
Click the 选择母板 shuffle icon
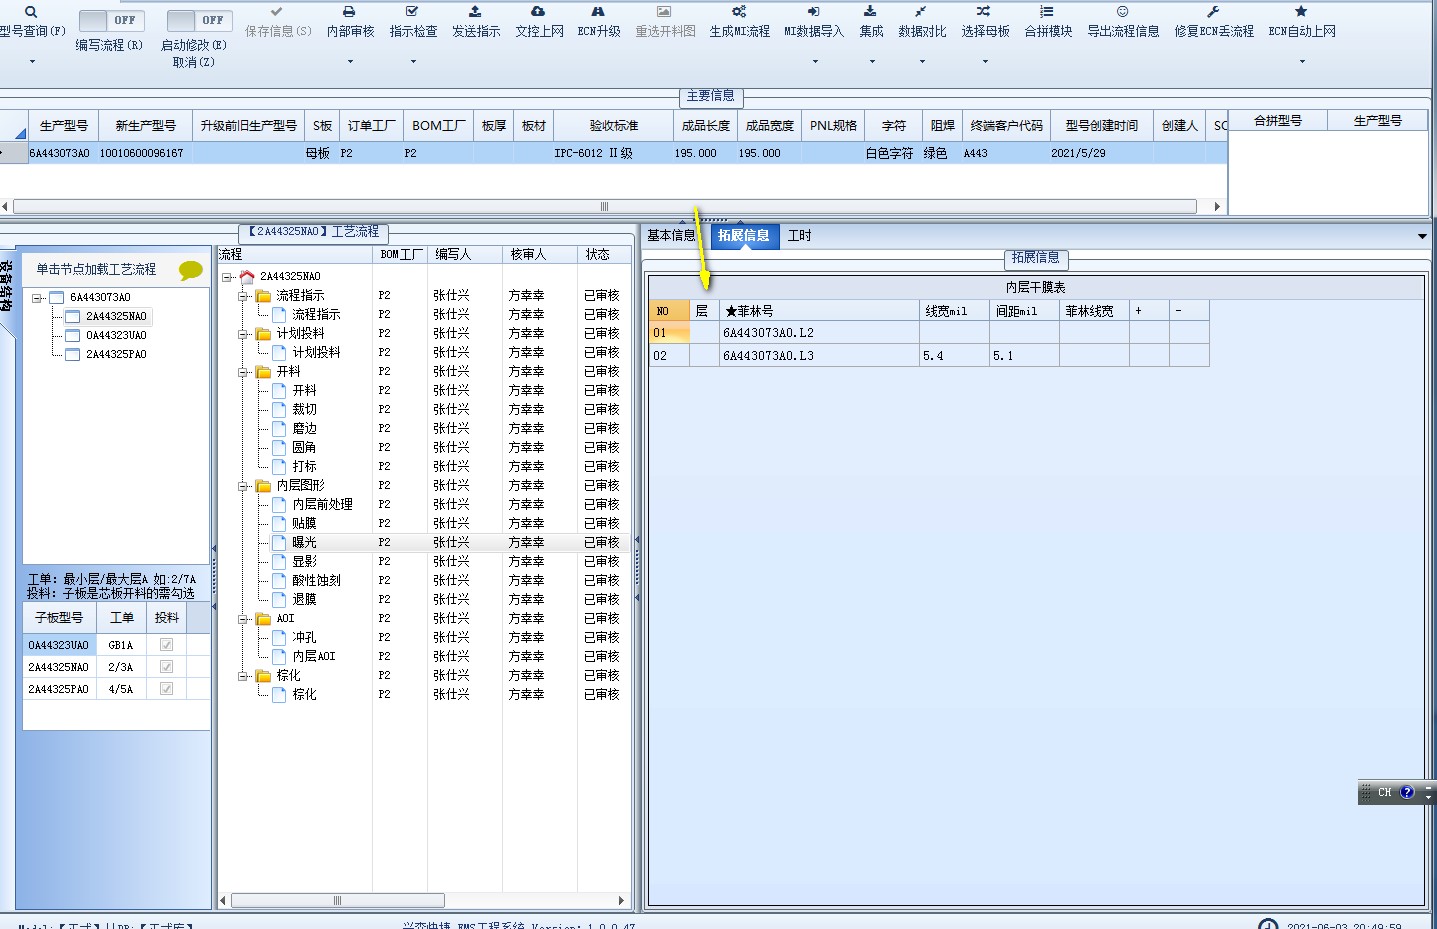[984, 12]
